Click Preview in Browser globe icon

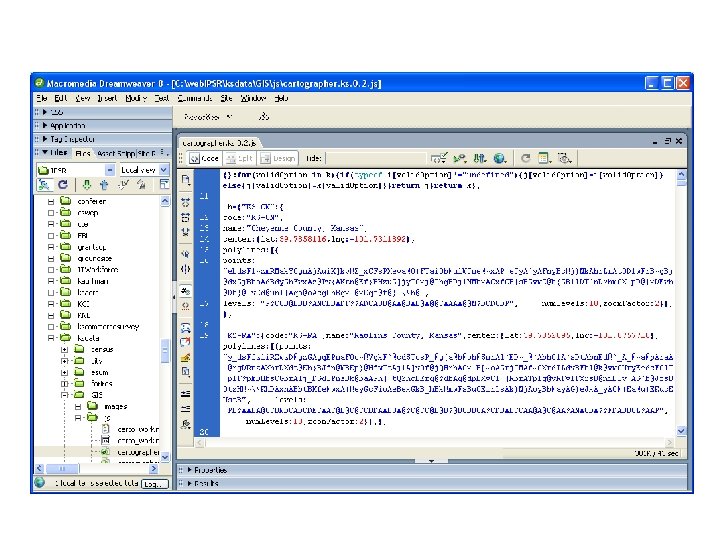500,158
